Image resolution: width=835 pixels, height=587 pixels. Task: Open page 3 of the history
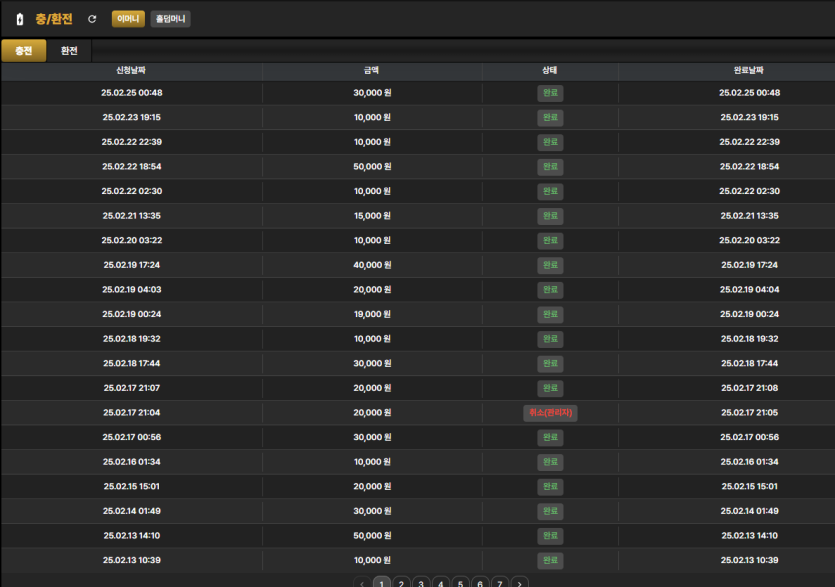(421, 583)
